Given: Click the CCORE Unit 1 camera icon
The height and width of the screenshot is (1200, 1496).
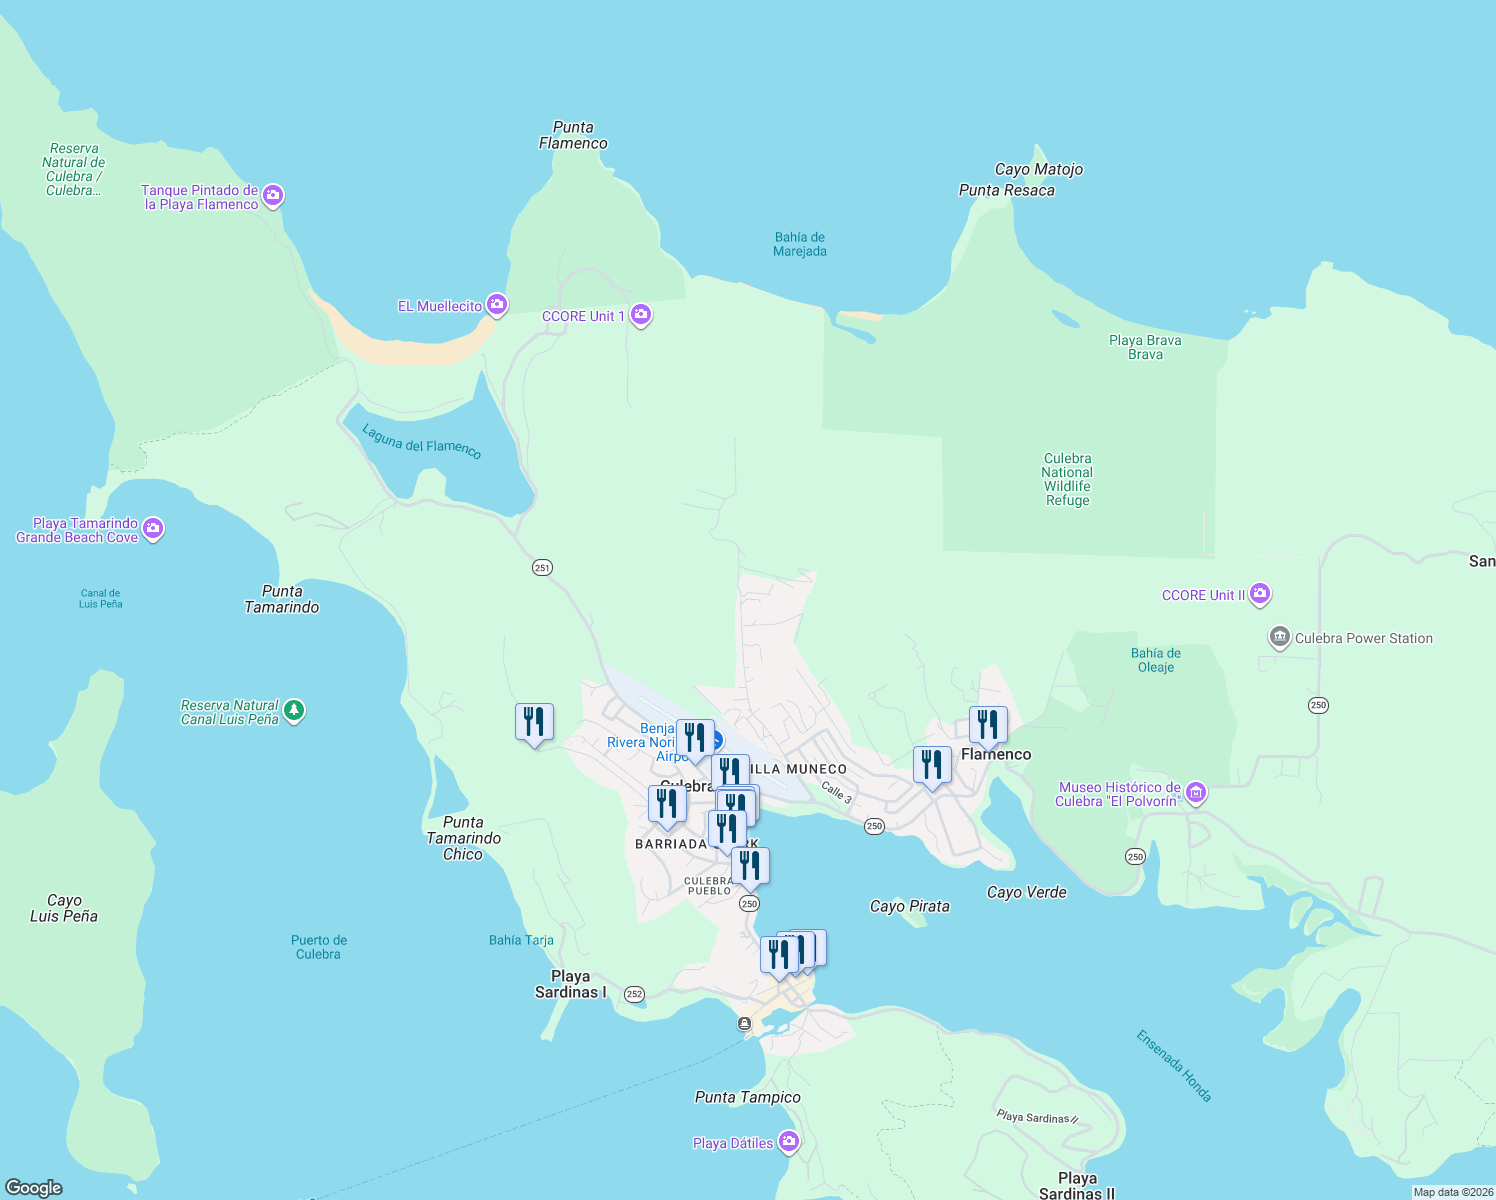Looking at the screenshot, I should point(641,315).
